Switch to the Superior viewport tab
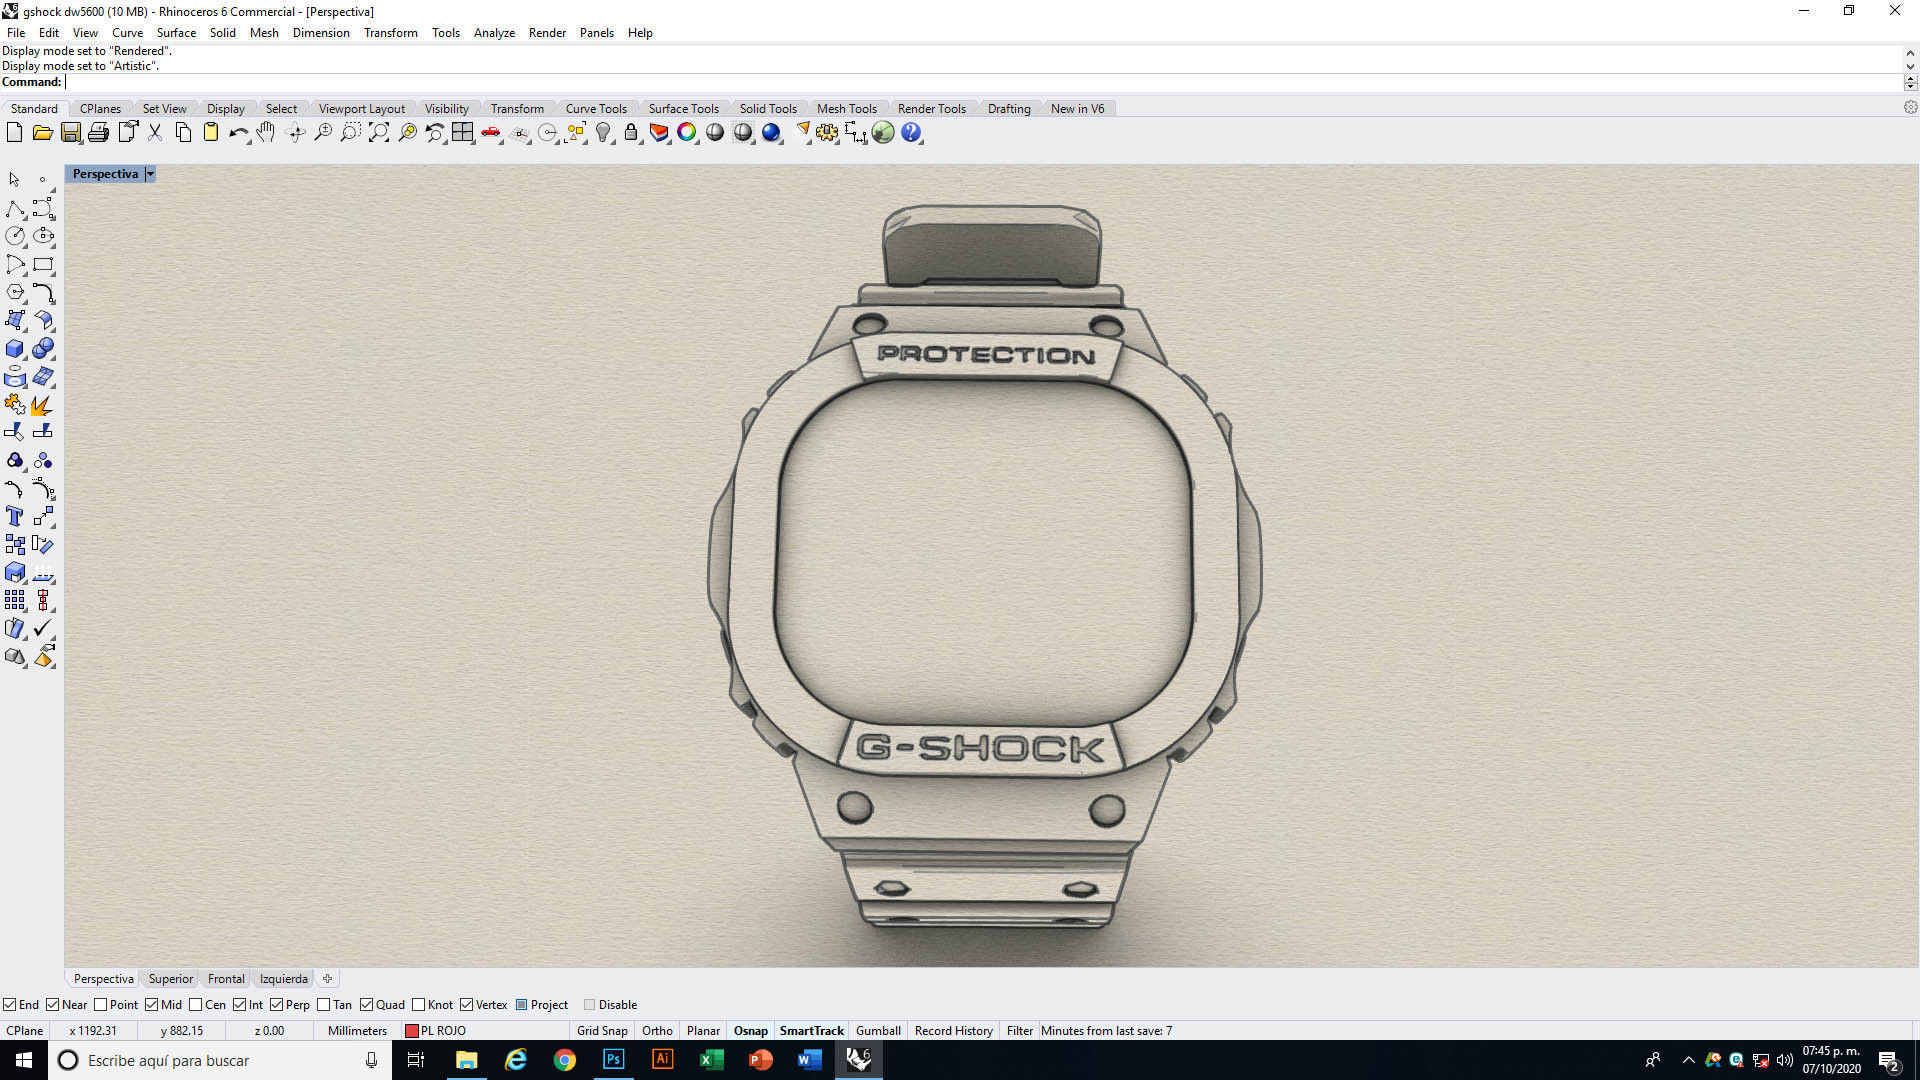Screen dimensions: 1920x1080 (x=171, y=978)
